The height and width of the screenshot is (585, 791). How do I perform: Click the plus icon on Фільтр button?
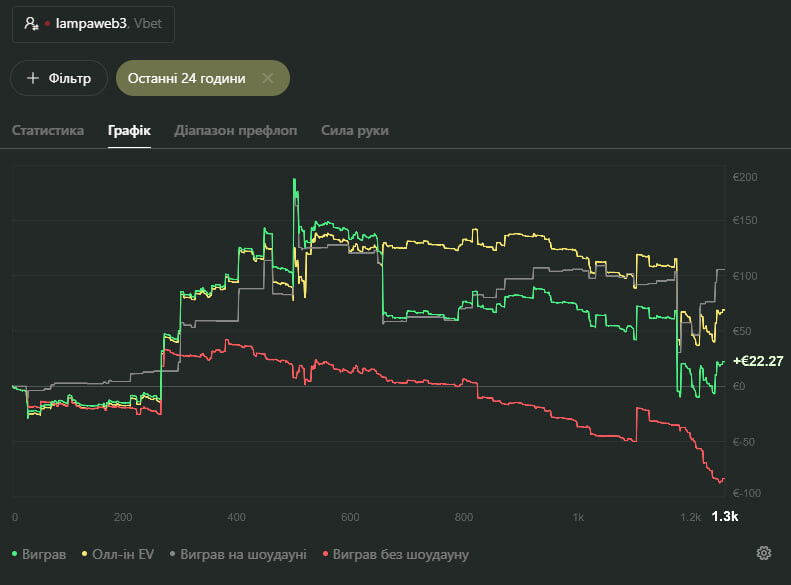point(33,78)
